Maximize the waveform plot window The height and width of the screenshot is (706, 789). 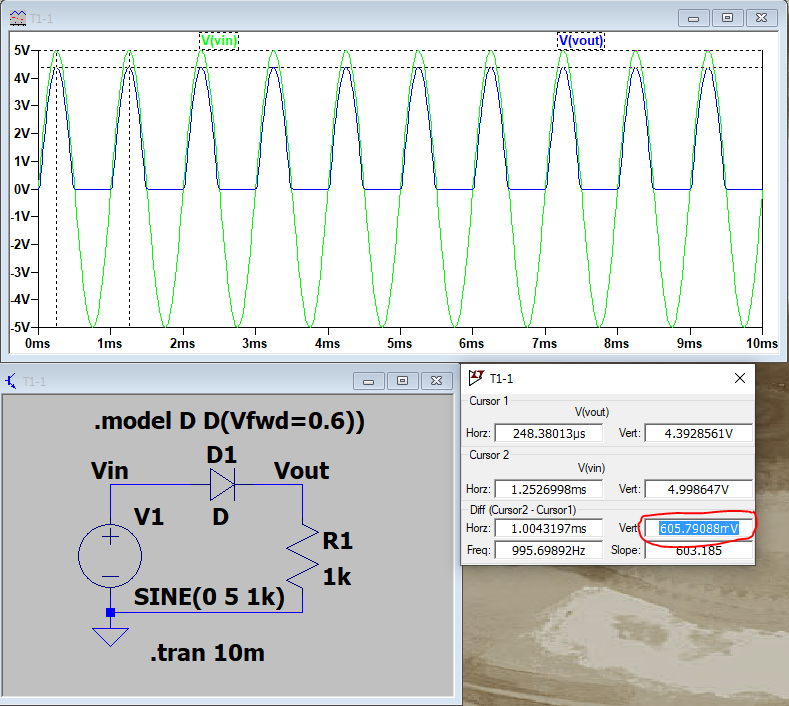click(727, 18)
